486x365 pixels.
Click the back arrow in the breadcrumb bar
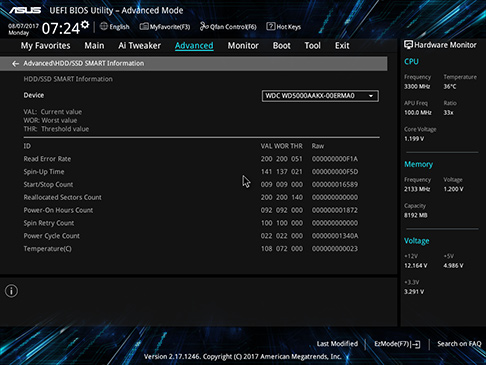tap(15, 64)
